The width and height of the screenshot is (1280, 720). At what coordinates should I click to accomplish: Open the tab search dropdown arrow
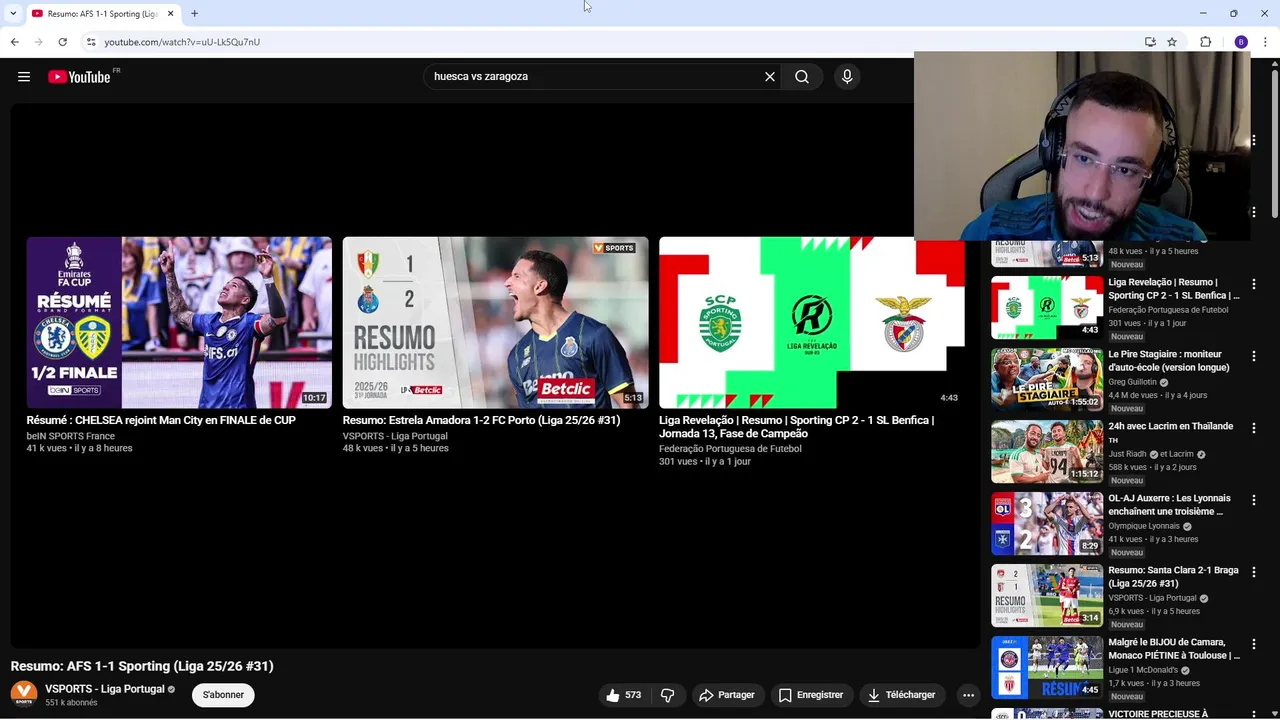click(13, 14)
